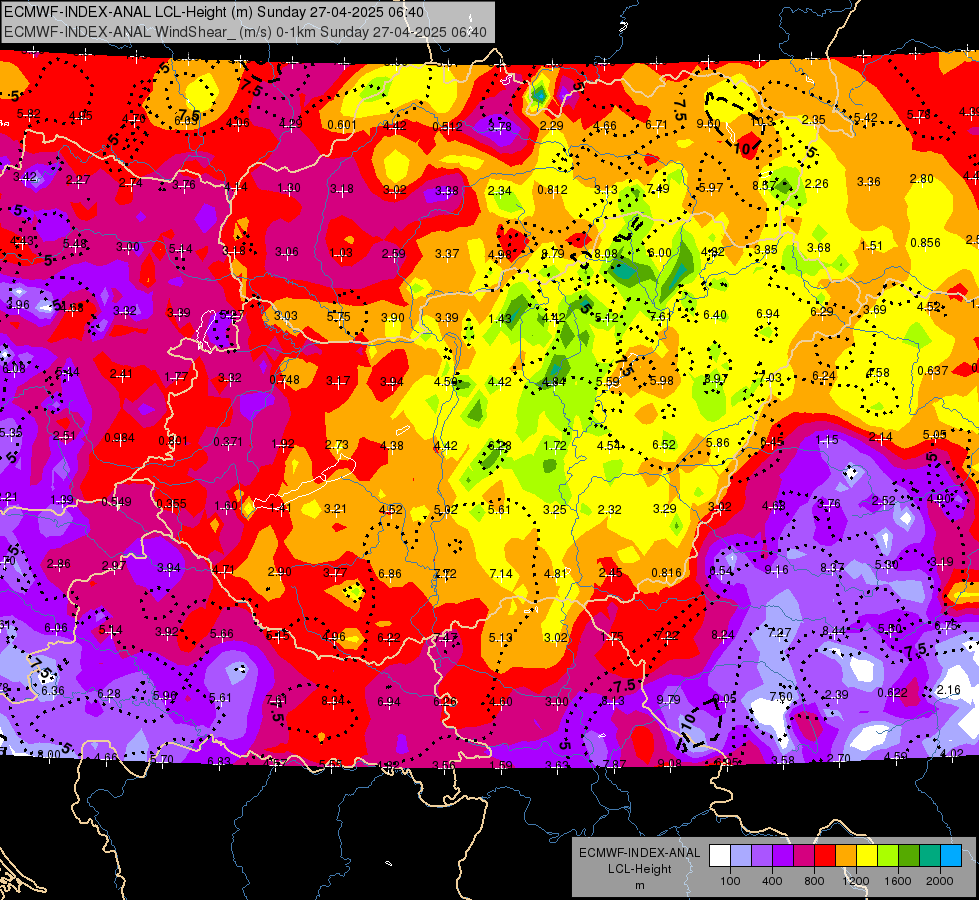Click the wind shear value 4.84
979x900 pixels.
point(554,382)
